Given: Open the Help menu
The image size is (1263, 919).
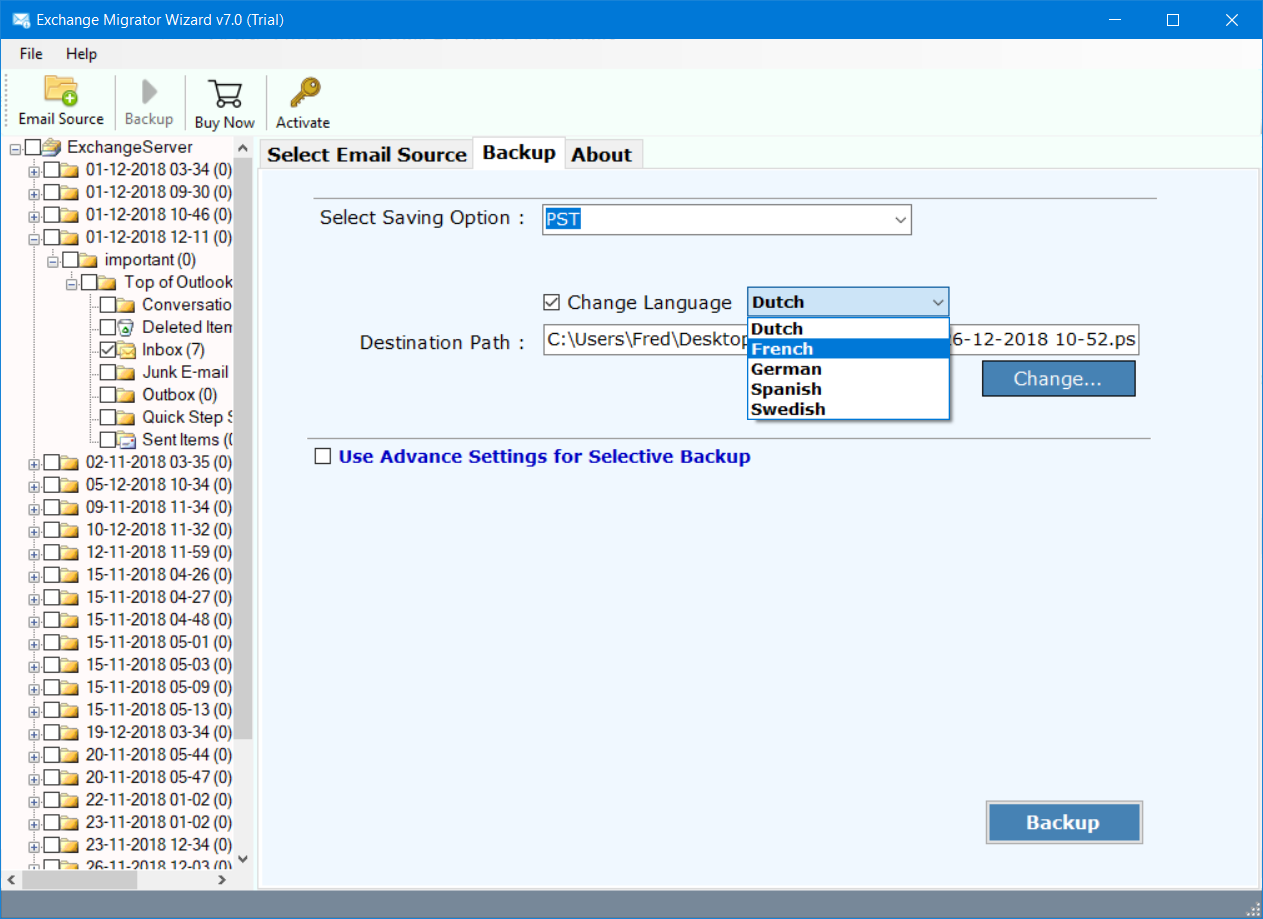Looking at the screenshot, I should (81, 54).
